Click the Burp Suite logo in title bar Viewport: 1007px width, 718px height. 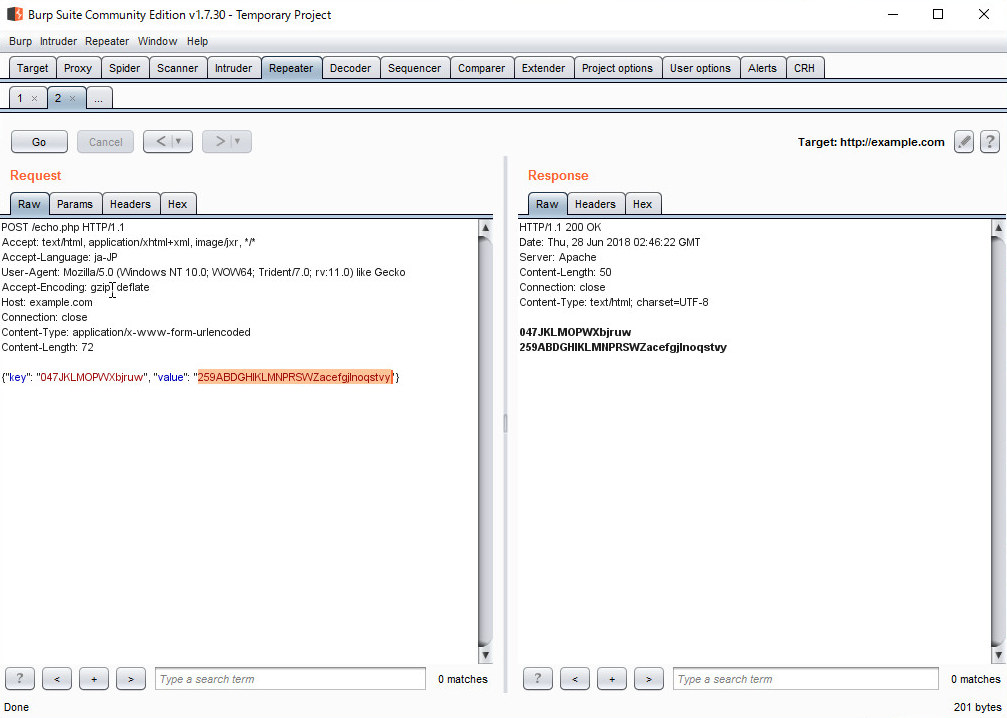pos(15,14)
